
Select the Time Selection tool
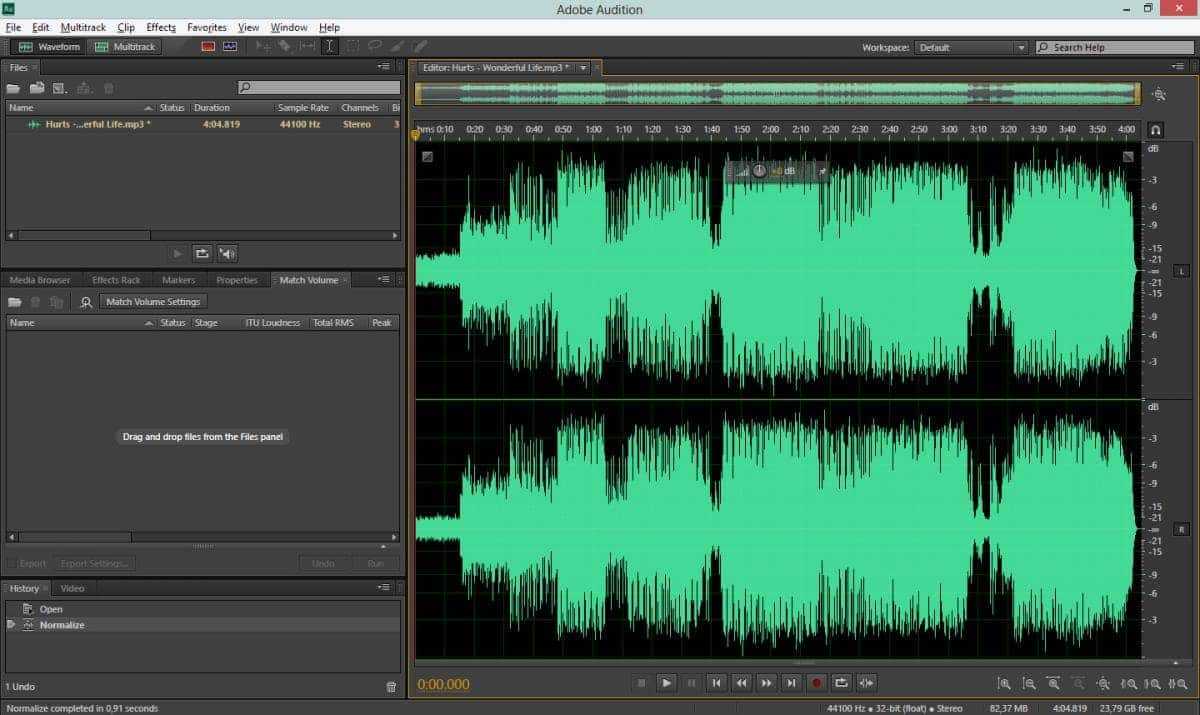(x=329, y=46)
